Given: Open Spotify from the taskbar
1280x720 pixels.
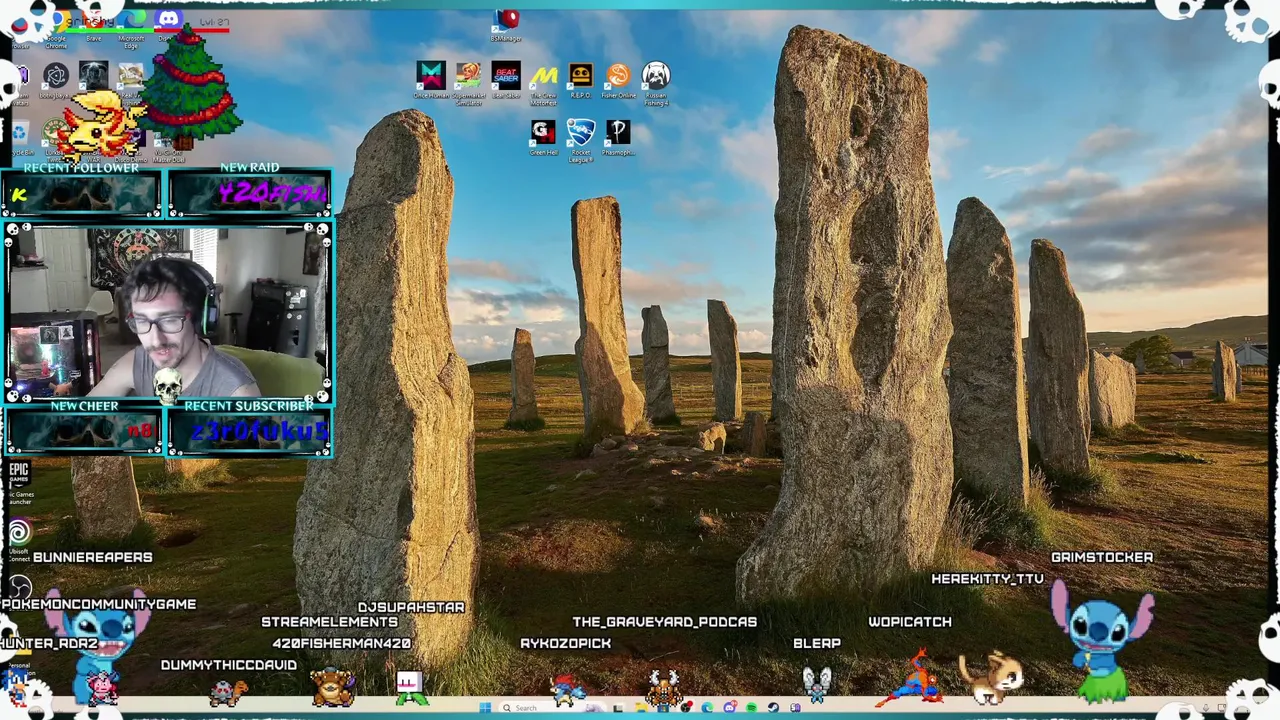Looking at the screenshot, I should click(x=751, y=708).
